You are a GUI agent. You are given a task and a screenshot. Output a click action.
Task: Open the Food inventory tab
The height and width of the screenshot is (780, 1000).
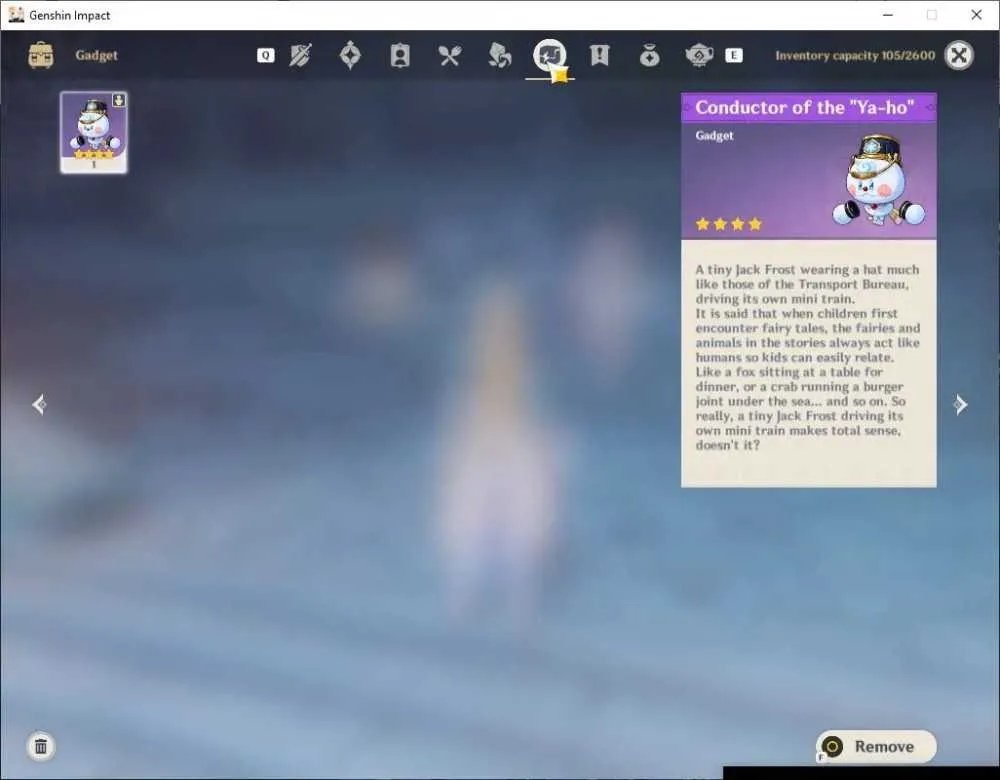(x=450, y=55)
